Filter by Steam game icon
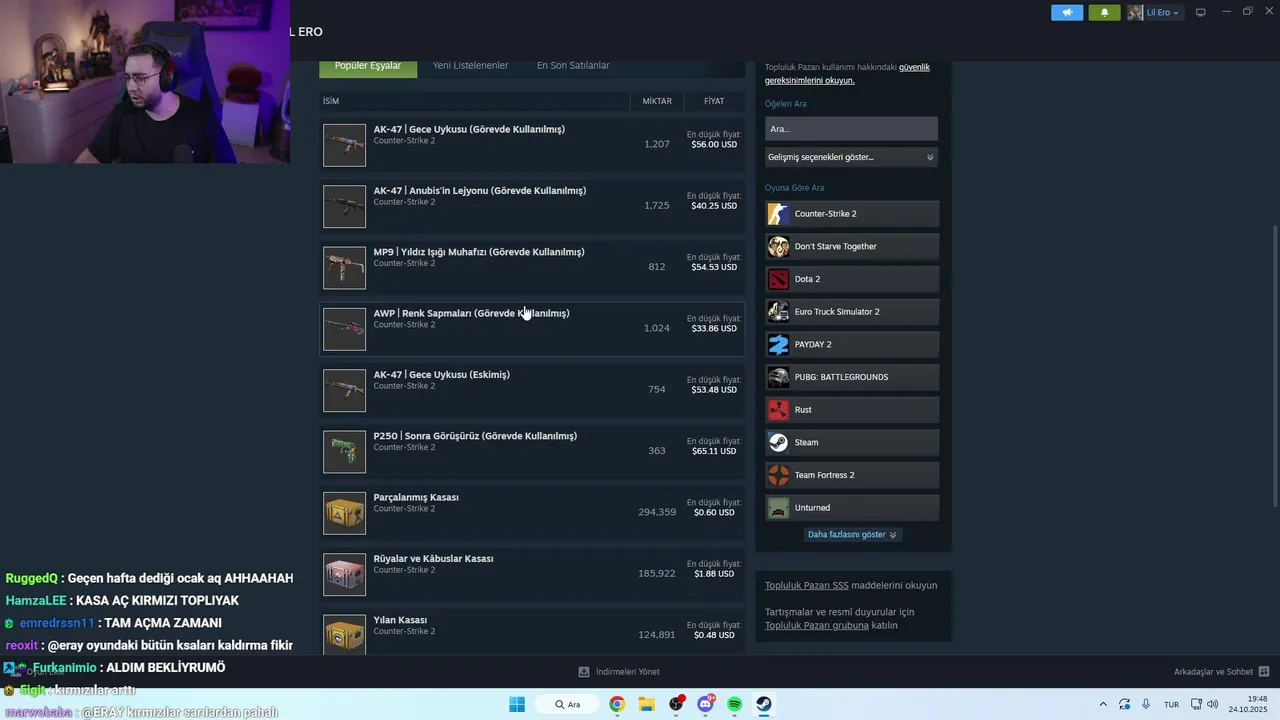 coord(778,442)
